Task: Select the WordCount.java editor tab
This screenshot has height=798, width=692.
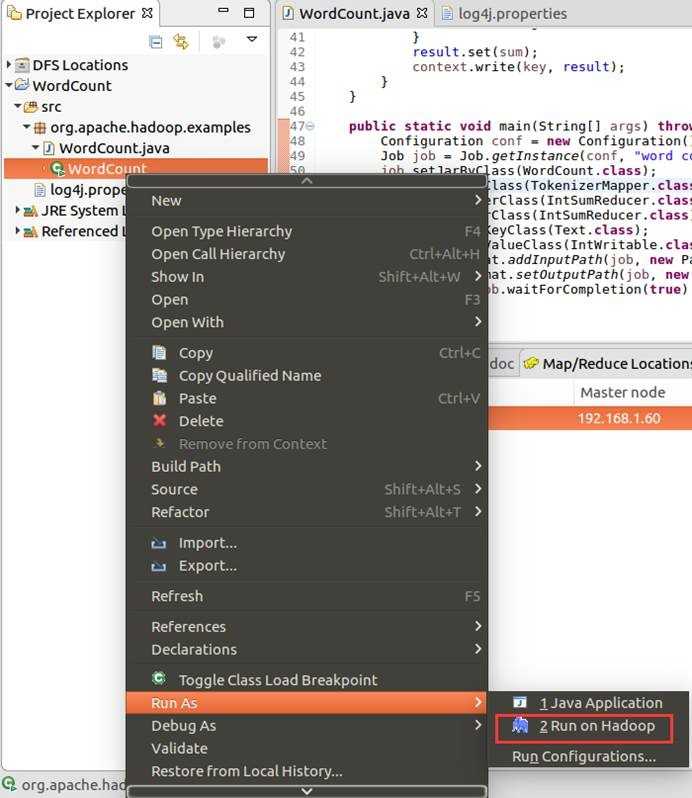Action: click(354, 14)
